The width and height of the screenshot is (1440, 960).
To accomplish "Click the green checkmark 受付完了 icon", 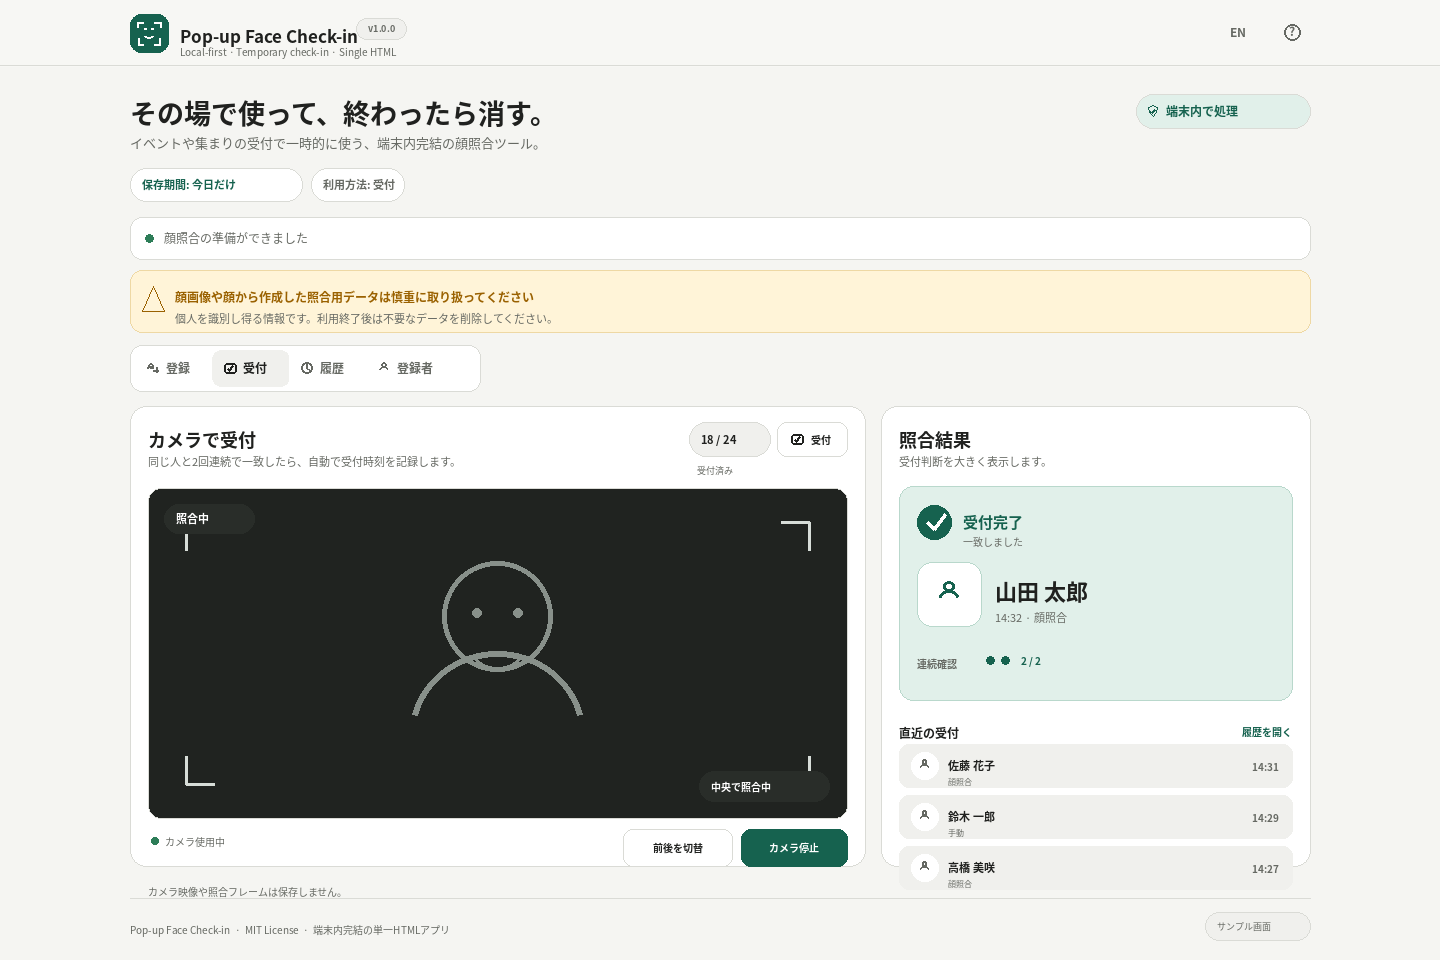I will click(934, 522).
